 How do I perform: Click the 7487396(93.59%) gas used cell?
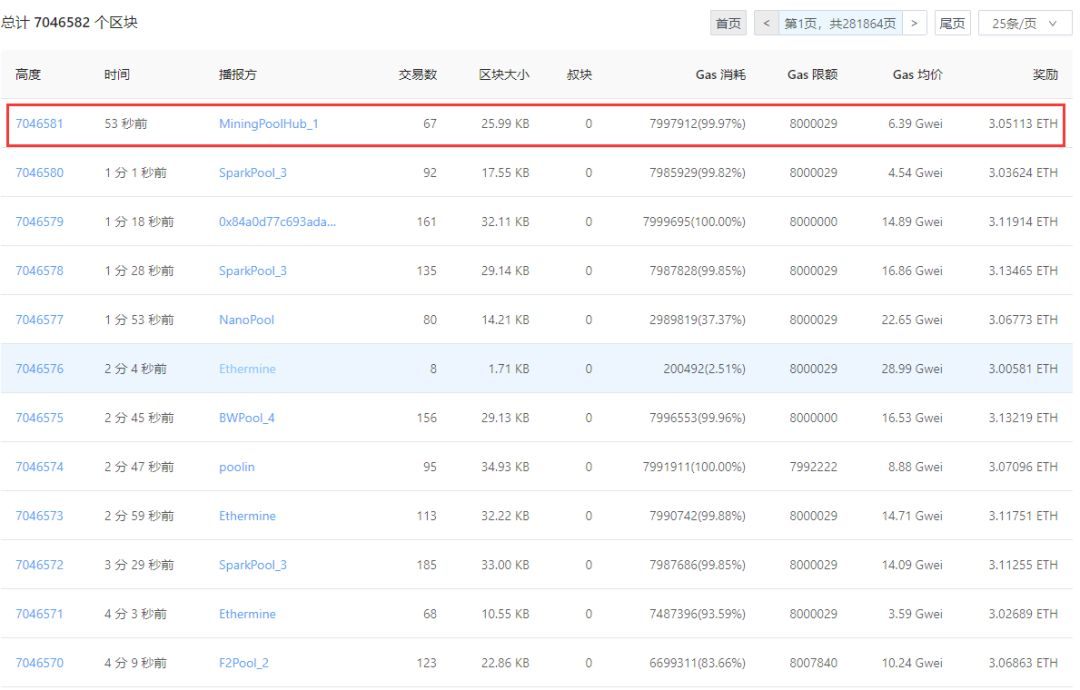click(697, 614)
